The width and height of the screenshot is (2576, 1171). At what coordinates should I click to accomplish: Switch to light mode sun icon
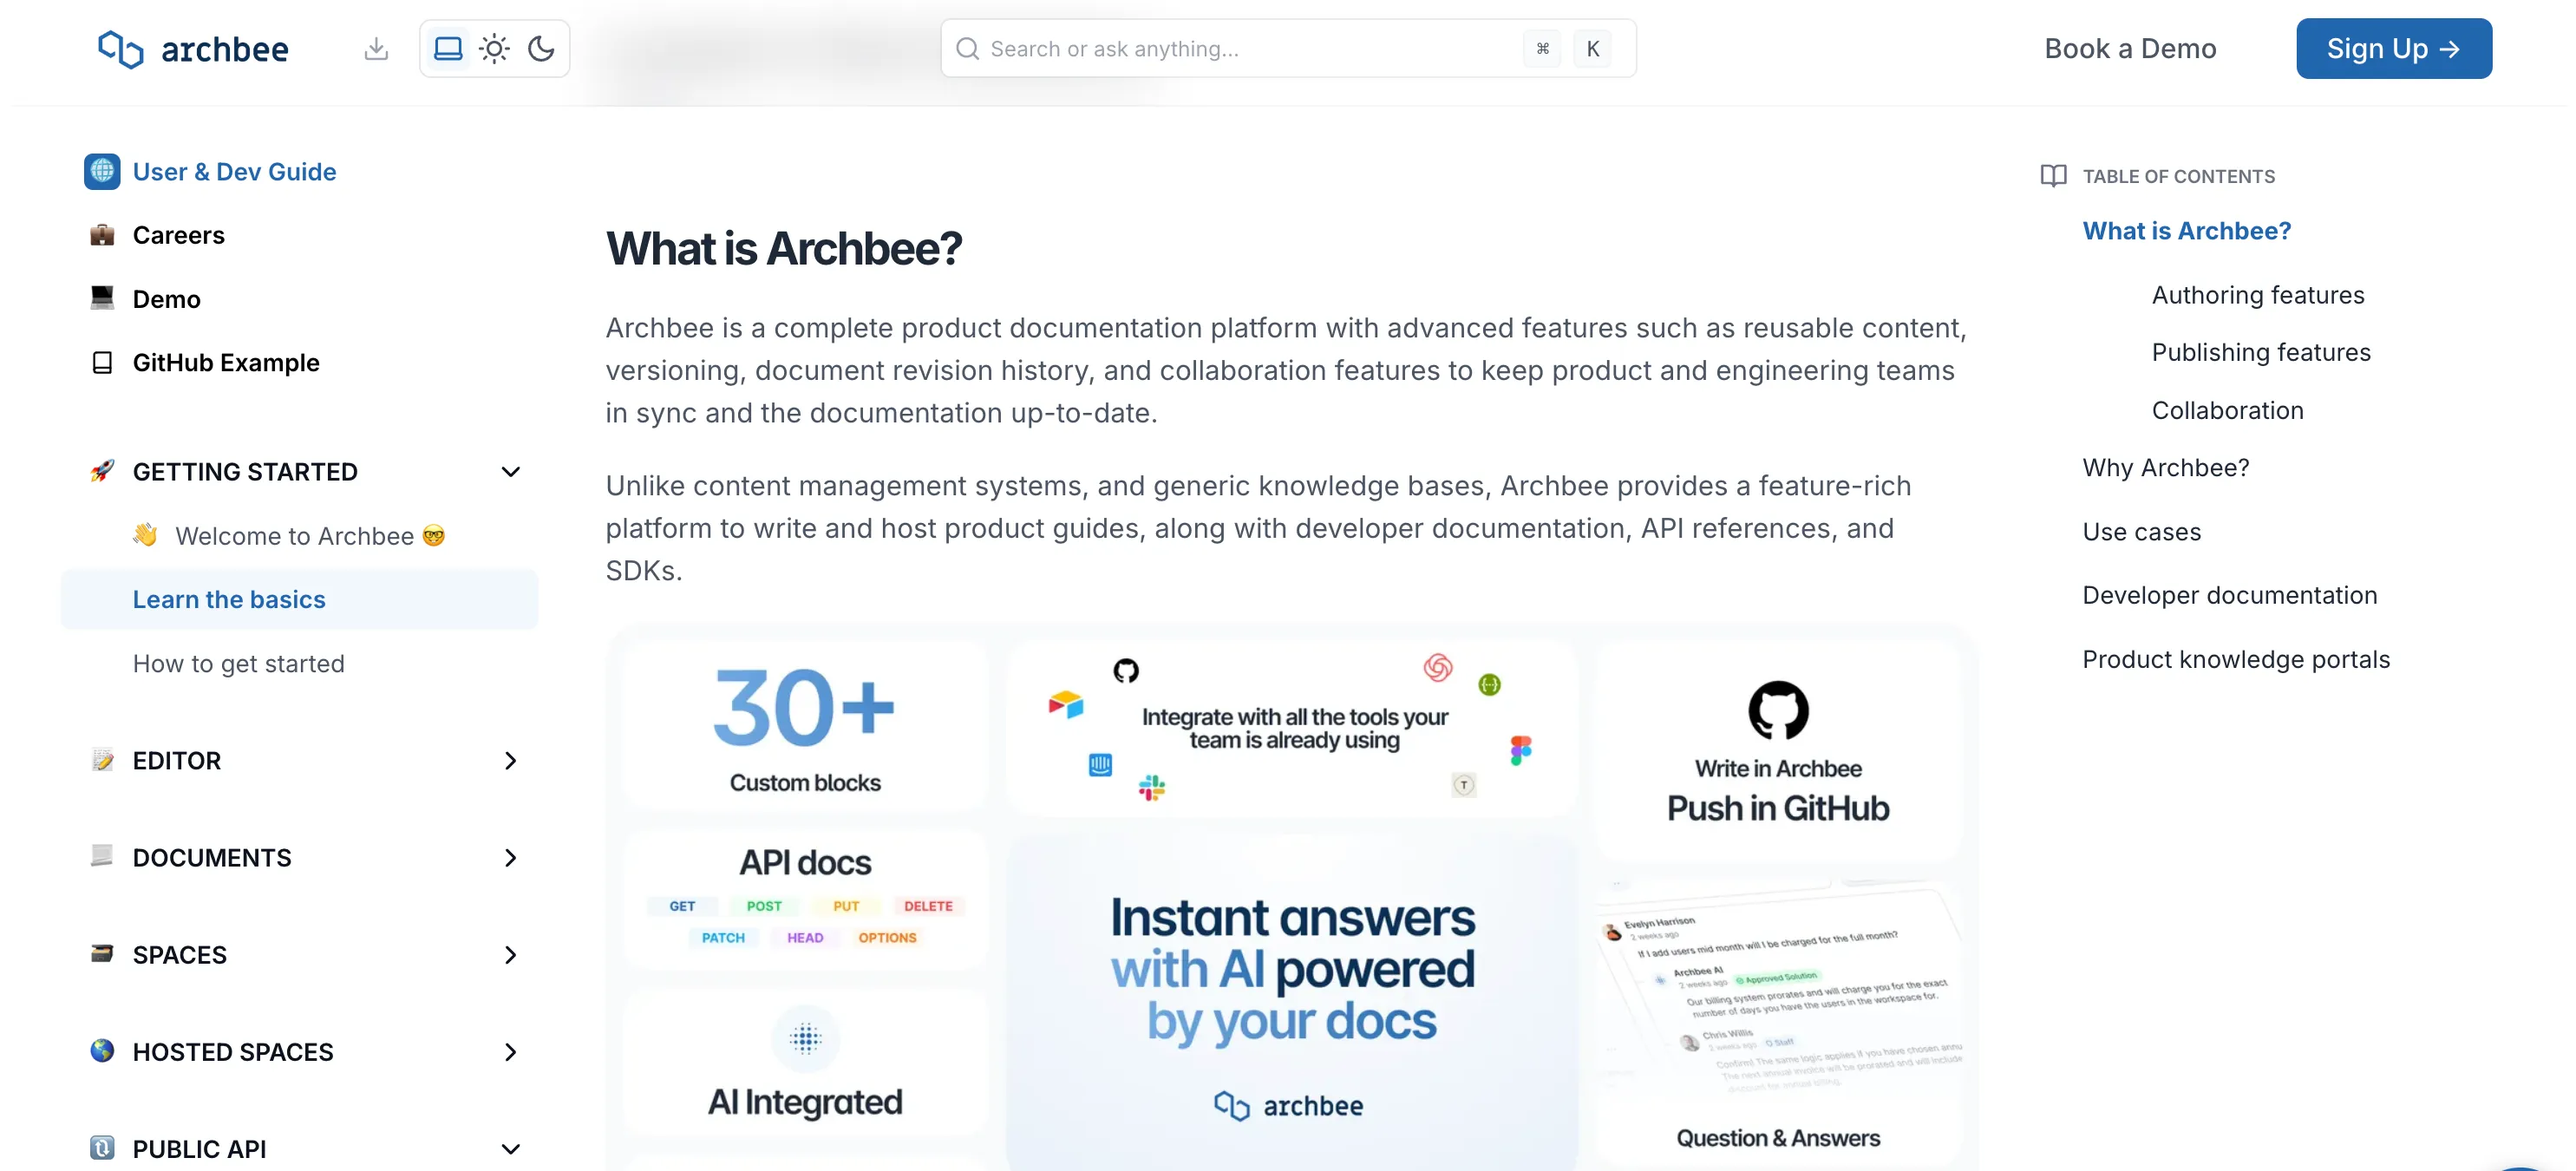[x=494, y=49]
